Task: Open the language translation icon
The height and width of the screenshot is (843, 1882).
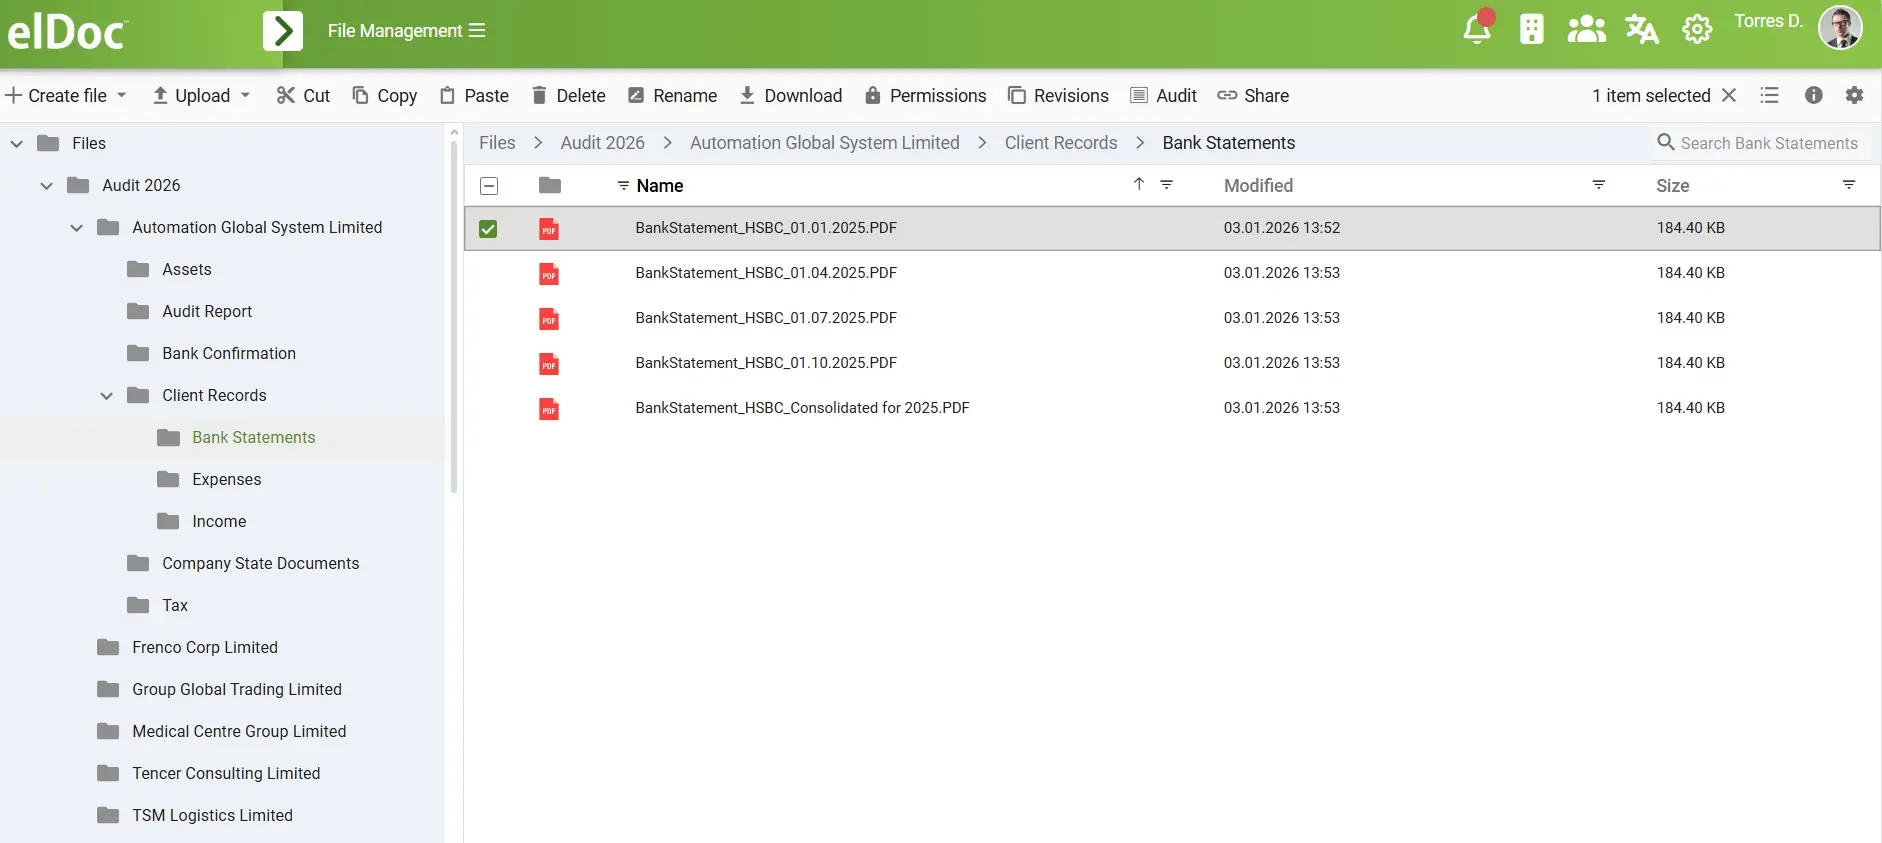Action: (1641, 30)
